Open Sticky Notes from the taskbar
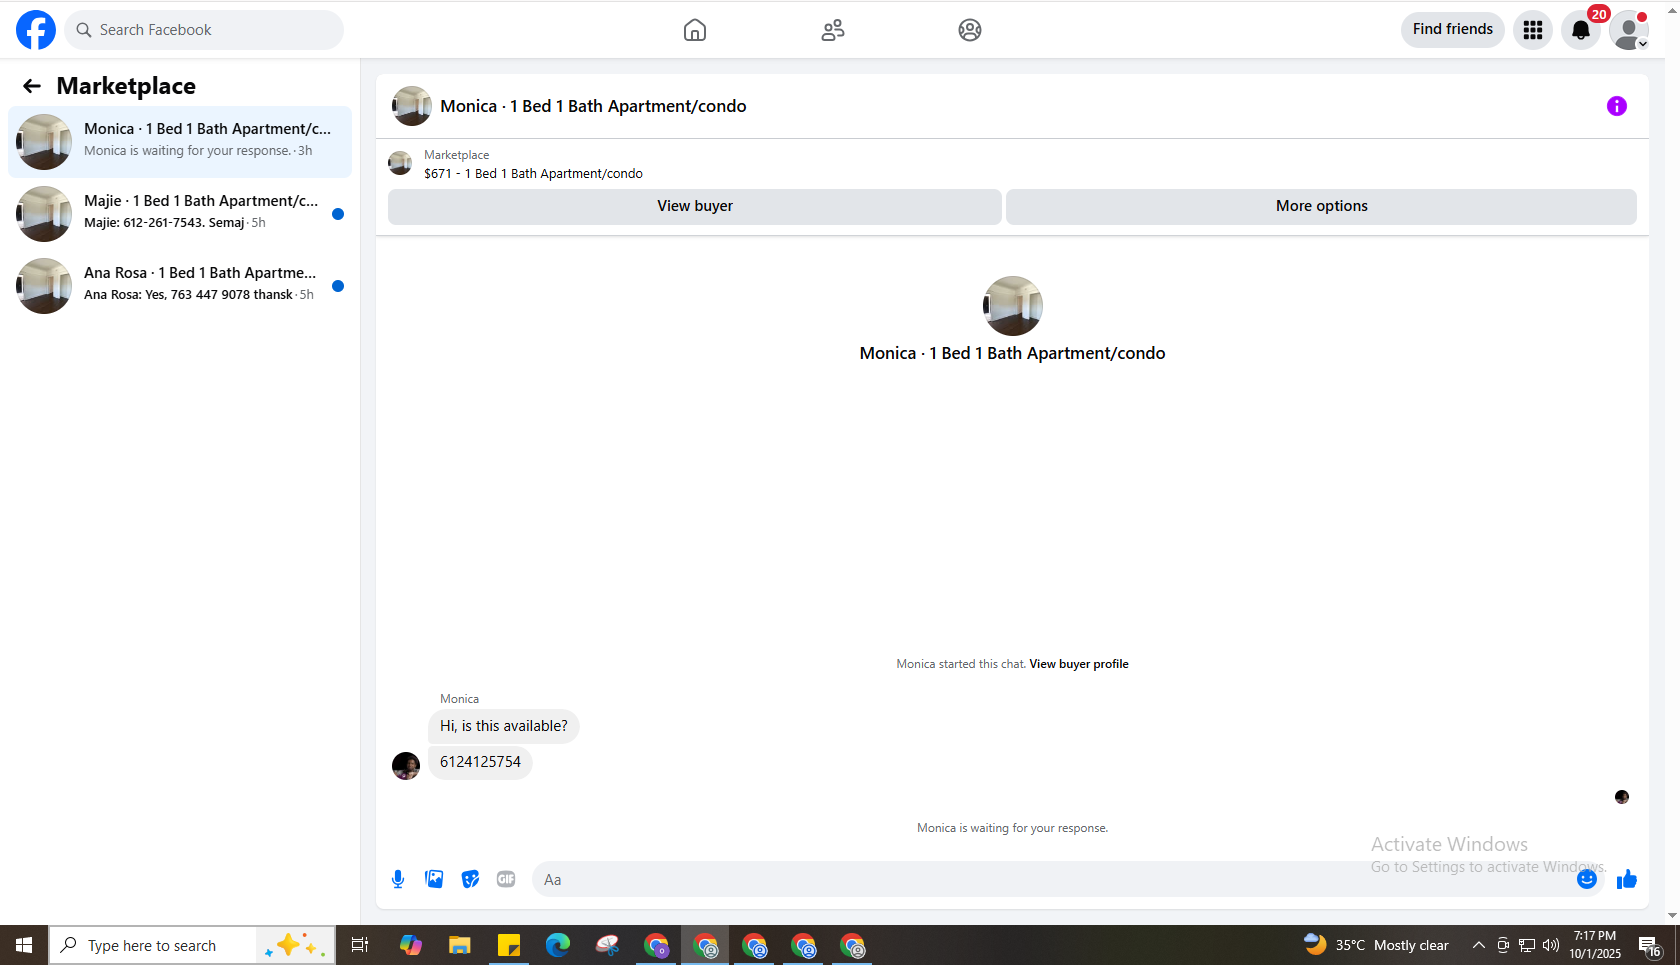The height and width of the screenshot is (965, 1680). tap(509, 945)
